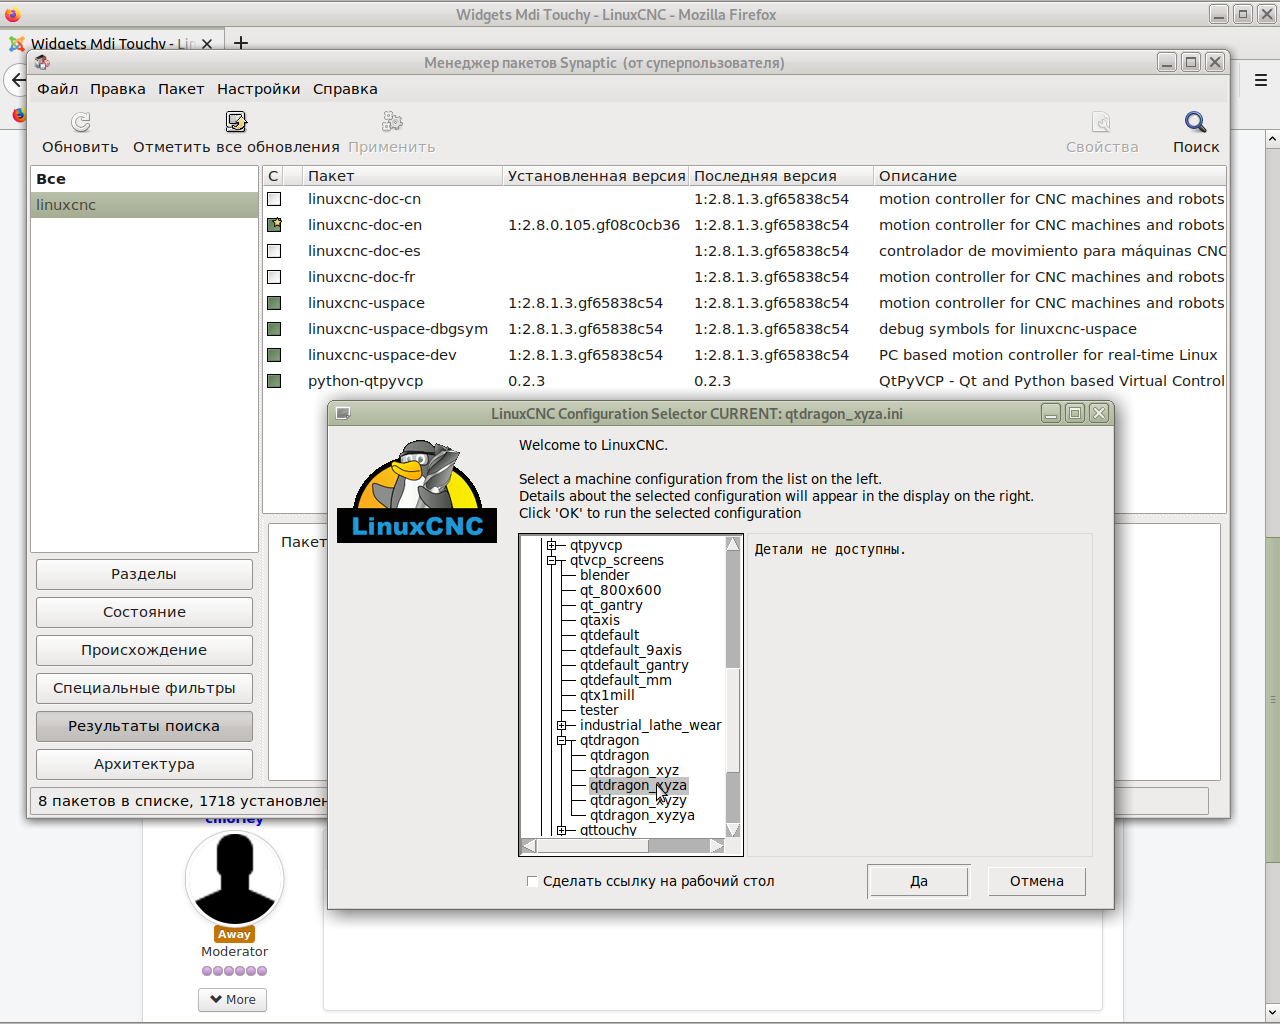Screen dimensions: 1280x1024
Task: Select qtdefault_9axis configuration
Action: (x=631, y=650)
